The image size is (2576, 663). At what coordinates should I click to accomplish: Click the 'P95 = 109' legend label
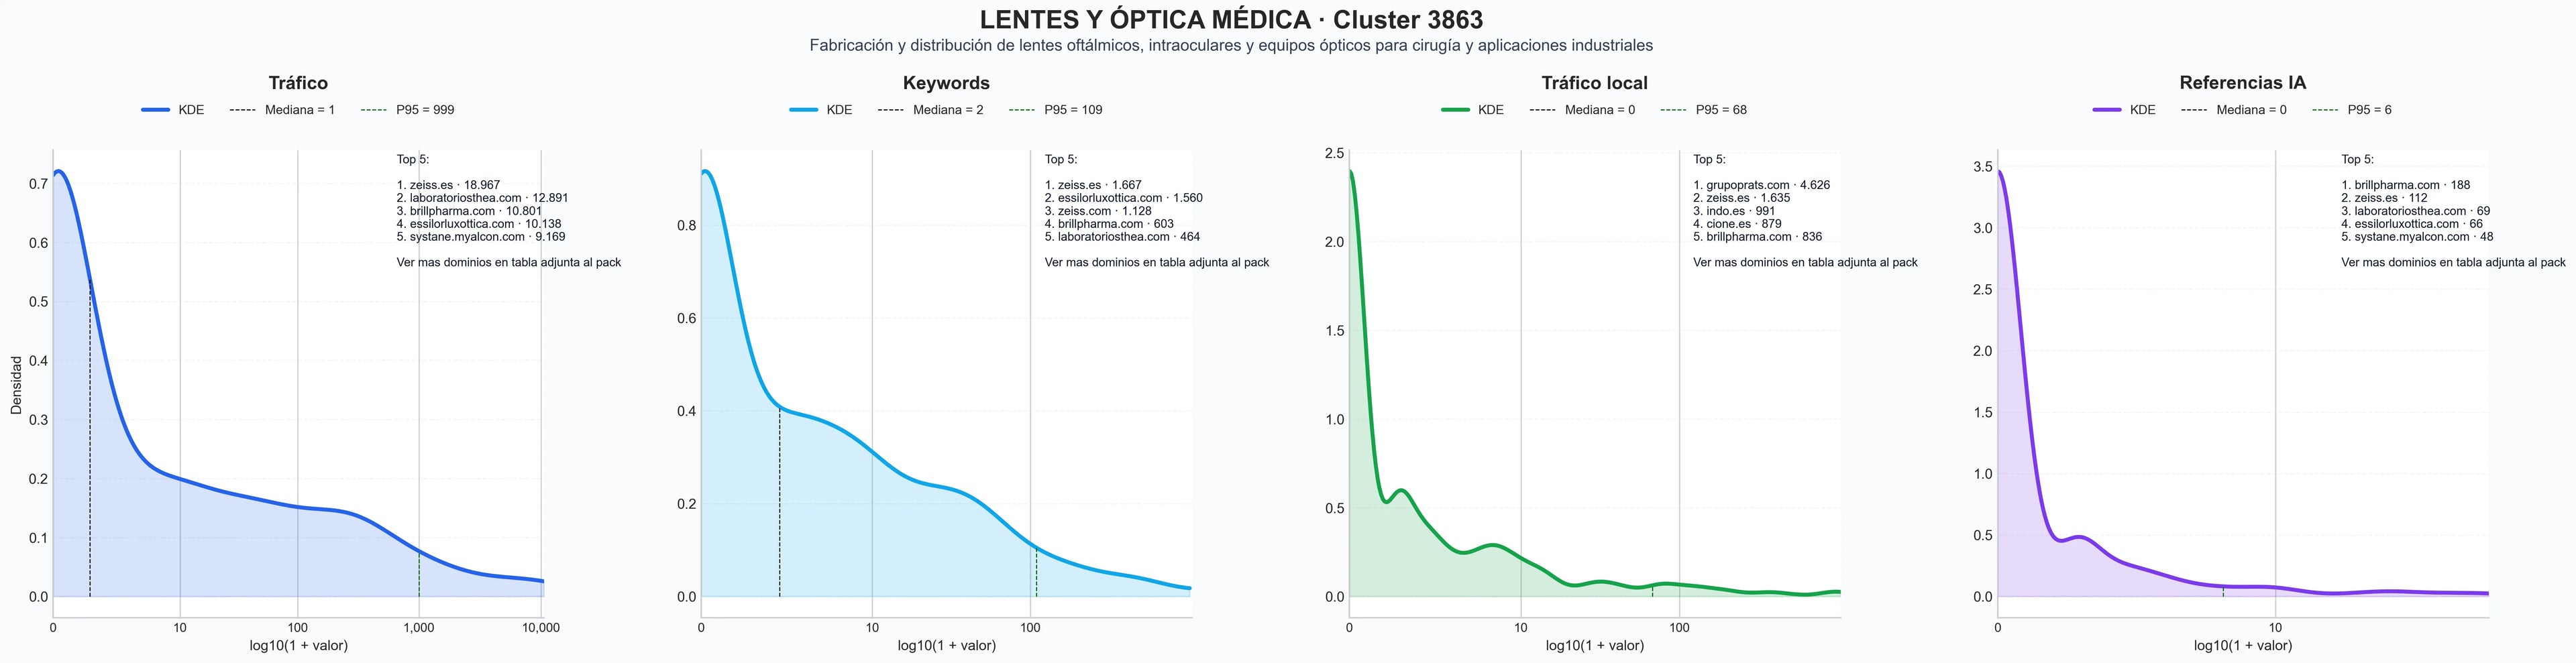point(1073,110)
